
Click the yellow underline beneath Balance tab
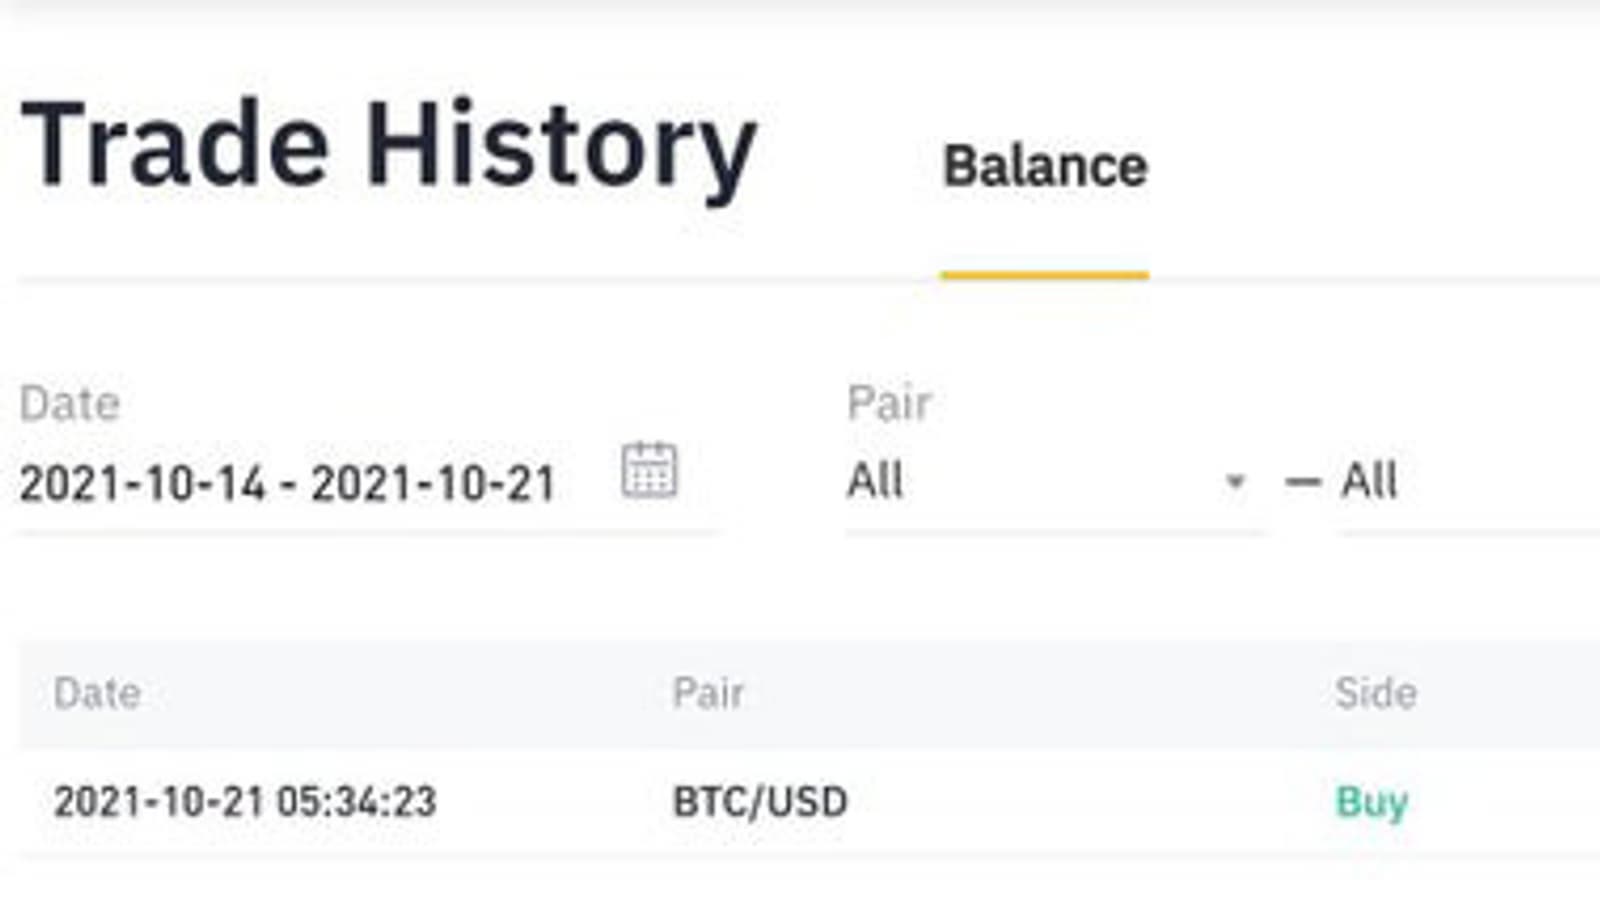[x=1045, y=275]
